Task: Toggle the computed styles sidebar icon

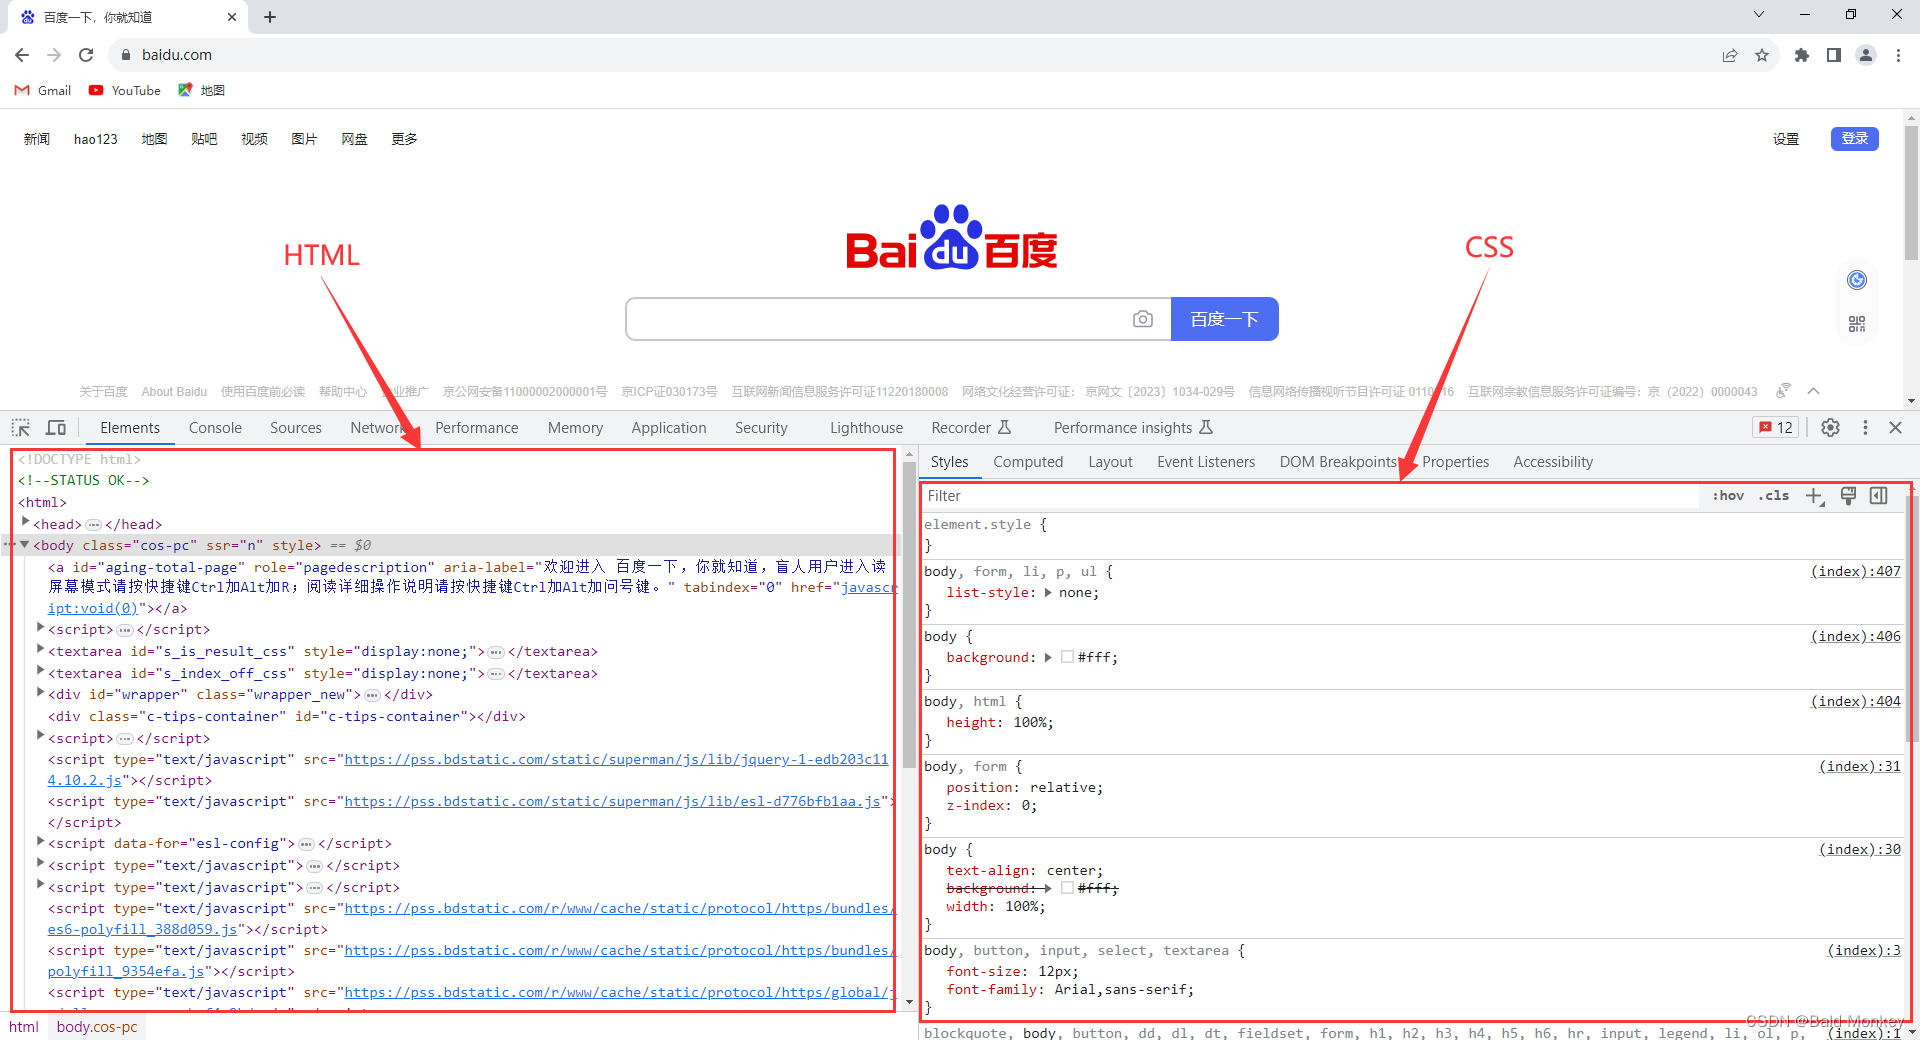Action: (x=1879, y=496)
